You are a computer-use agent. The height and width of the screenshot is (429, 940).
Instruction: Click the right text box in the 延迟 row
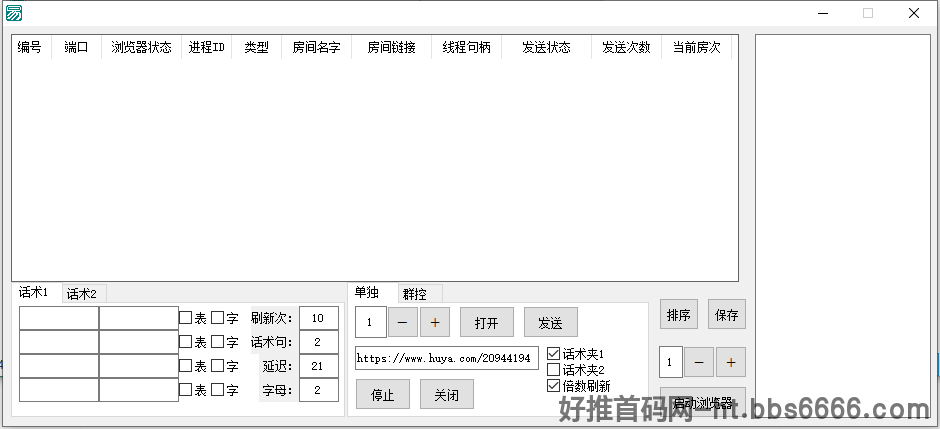(138, 366)
